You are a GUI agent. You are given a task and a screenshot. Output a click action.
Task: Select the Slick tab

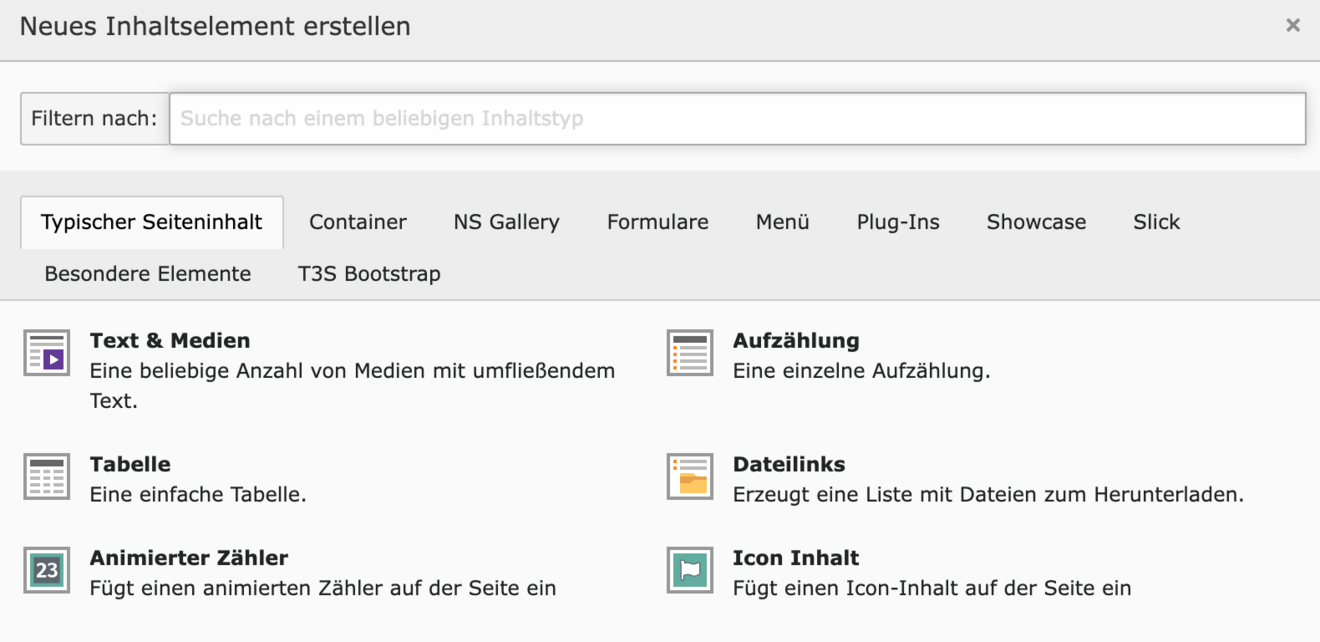(1156, 222)
